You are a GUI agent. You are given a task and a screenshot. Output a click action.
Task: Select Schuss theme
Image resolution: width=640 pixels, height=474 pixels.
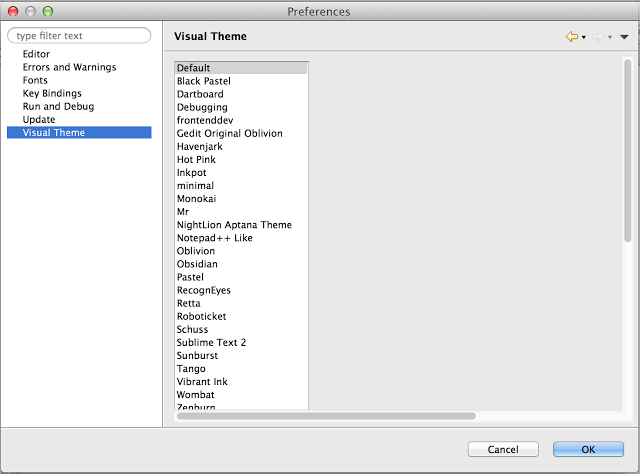(192, 329)
